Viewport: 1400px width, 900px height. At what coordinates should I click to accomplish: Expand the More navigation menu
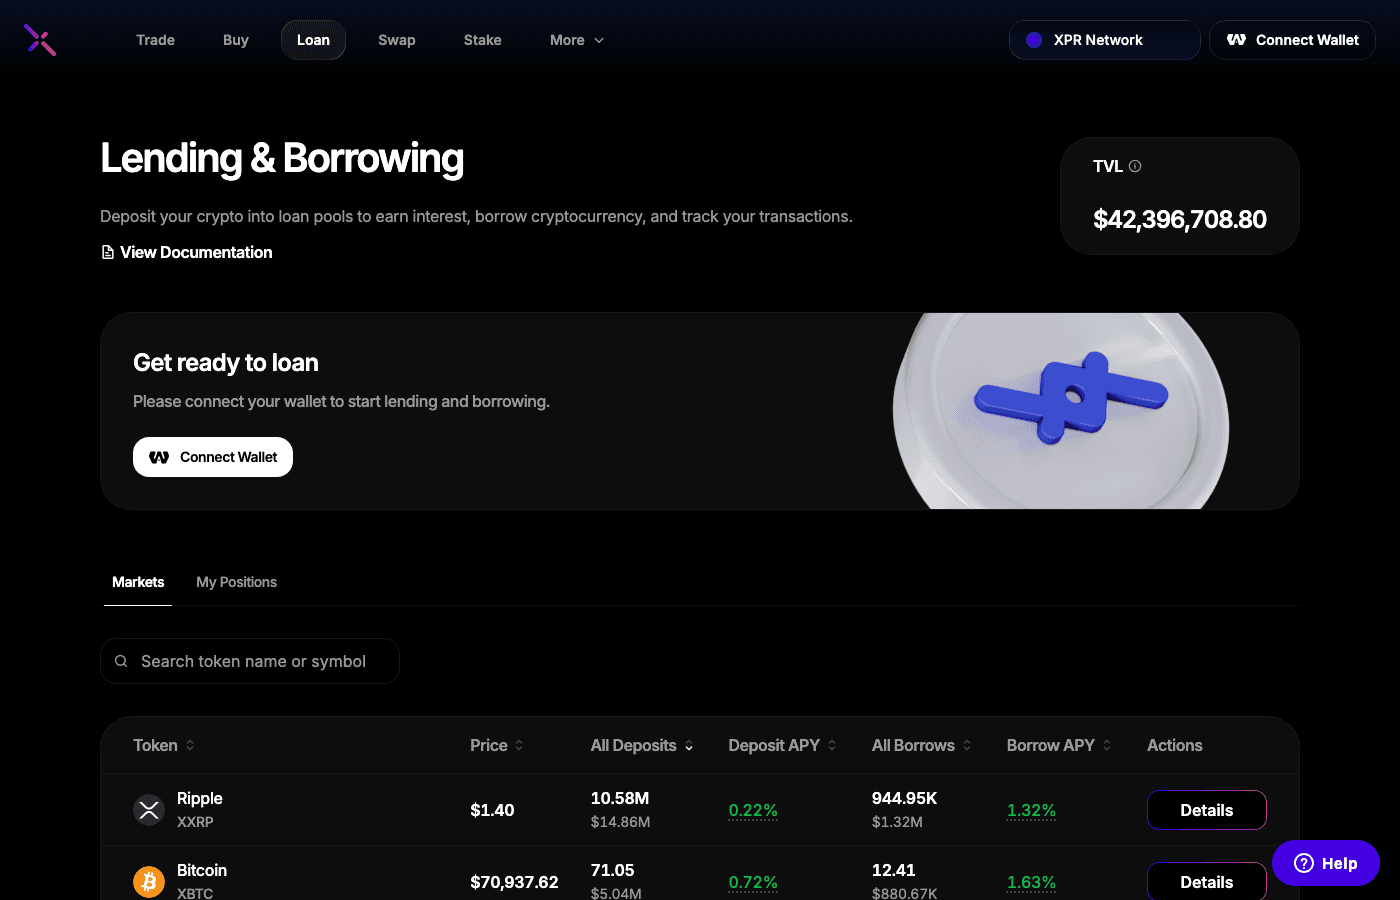point(576,40)
